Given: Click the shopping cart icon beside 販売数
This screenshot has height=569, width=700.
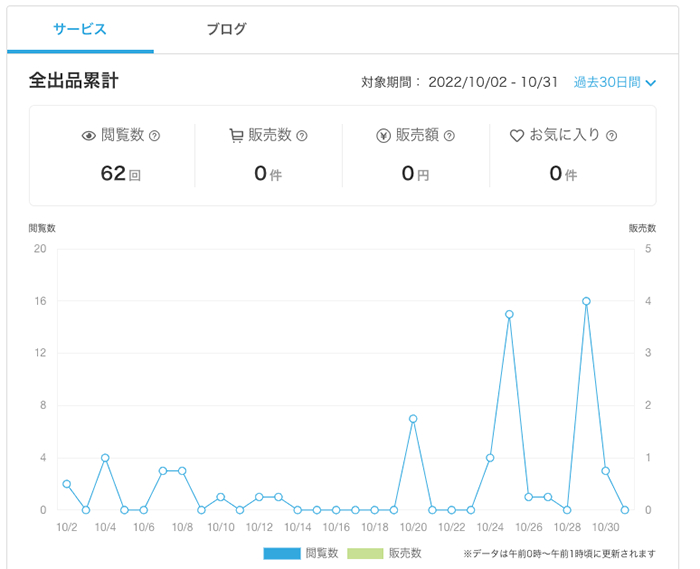Looking at the screenshot, I should click(237, 135).
